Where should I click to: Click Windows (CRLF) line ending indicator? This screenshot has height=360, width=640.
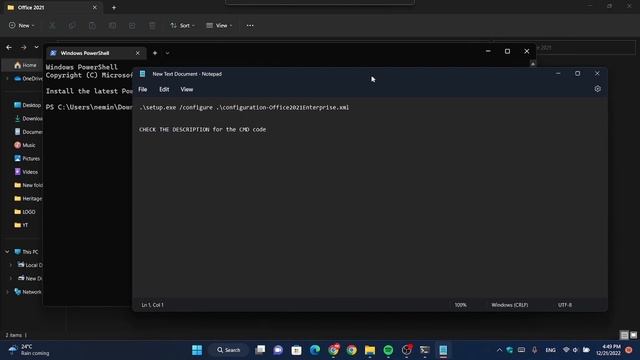[x=509, y=305]
